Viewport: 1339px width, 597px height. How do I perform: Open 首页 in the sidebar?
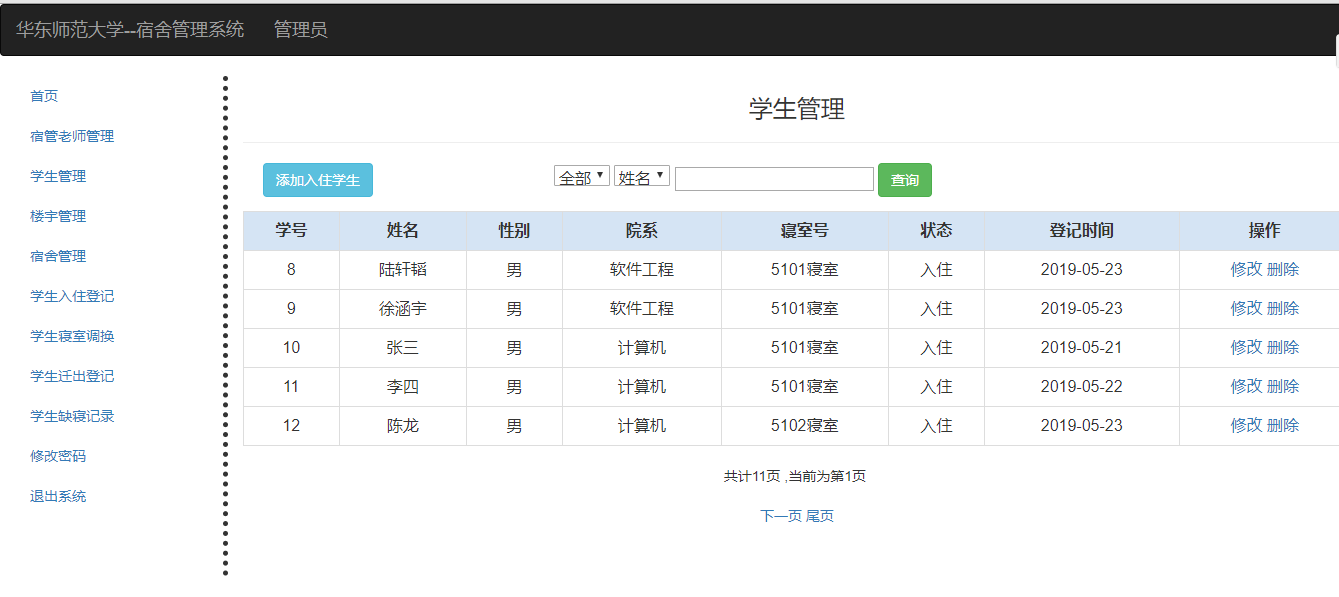click(44, 96)
